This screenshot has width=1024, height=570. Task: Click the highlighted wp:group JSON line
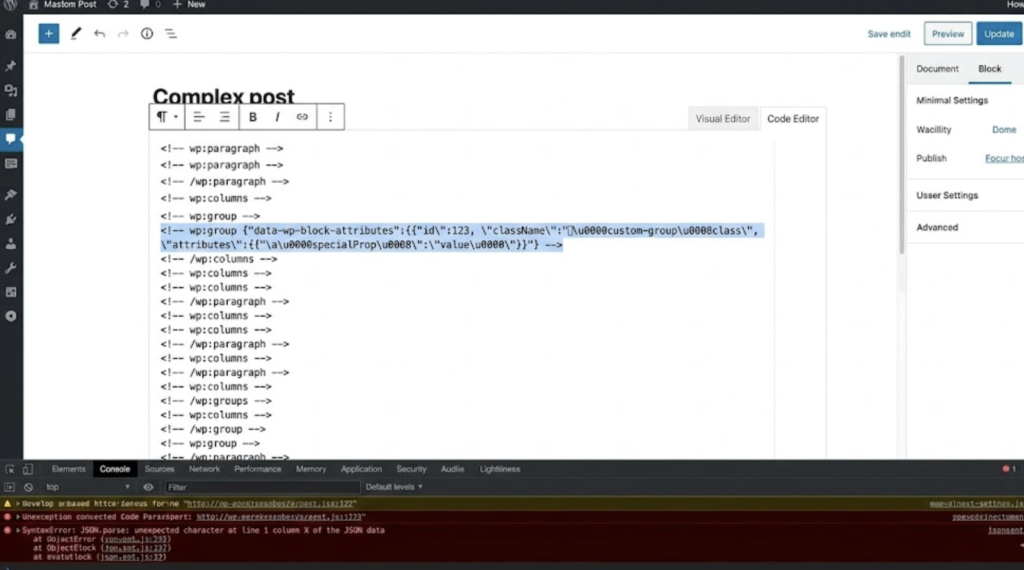click(x=462, y=238)
